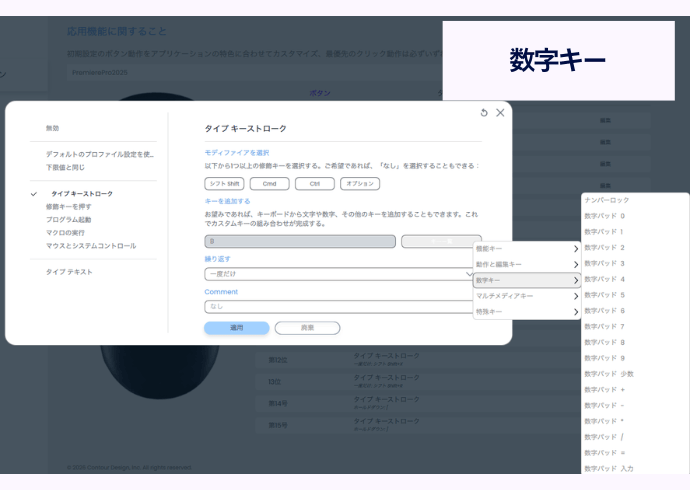Image resolution: width=690 pixels, height=490 pixels.
Task: Expand the 機能キー submenu
Action: (x=526, y=248)
